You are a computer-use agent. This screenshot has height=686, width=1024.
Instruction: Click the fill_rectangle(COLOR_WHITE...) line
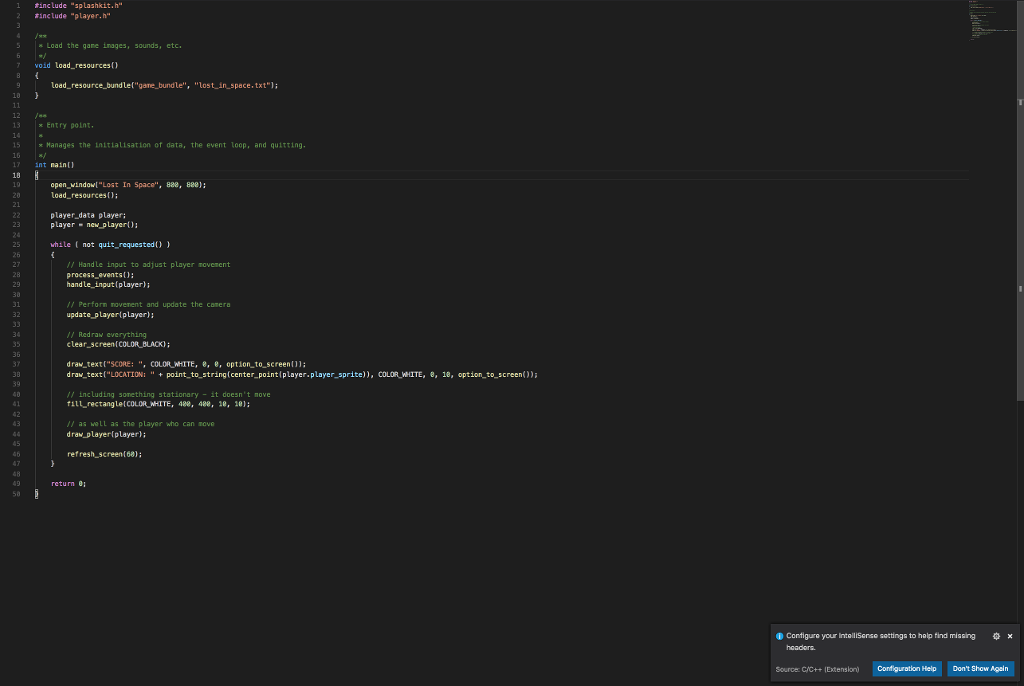tap(158, 404)
